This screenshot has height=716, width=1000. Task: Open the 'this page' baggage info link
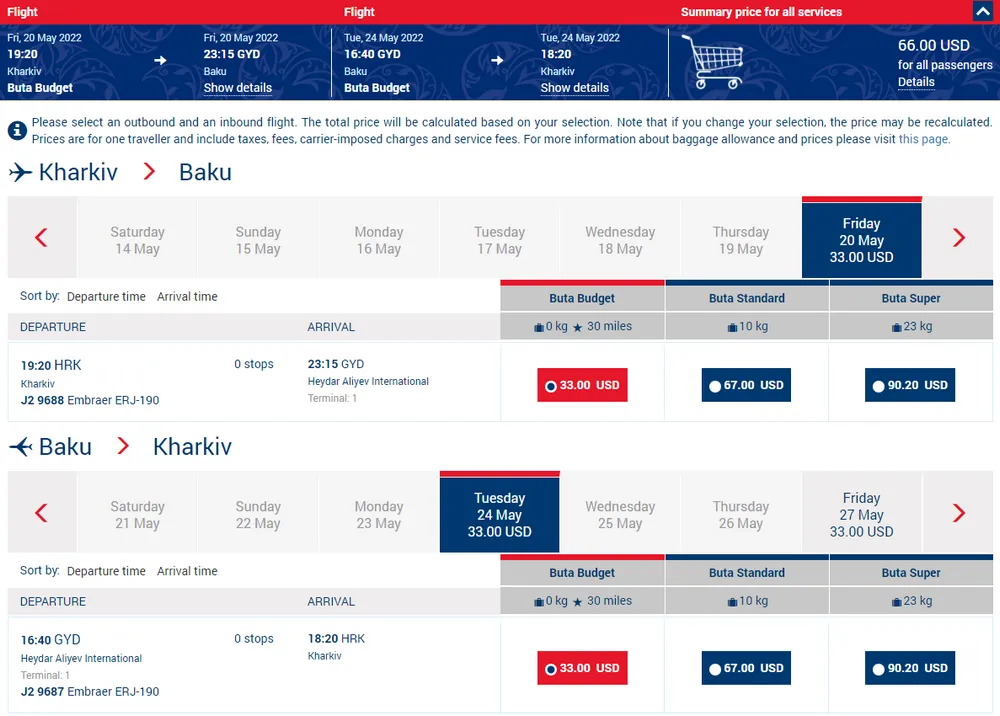point(923,139)
